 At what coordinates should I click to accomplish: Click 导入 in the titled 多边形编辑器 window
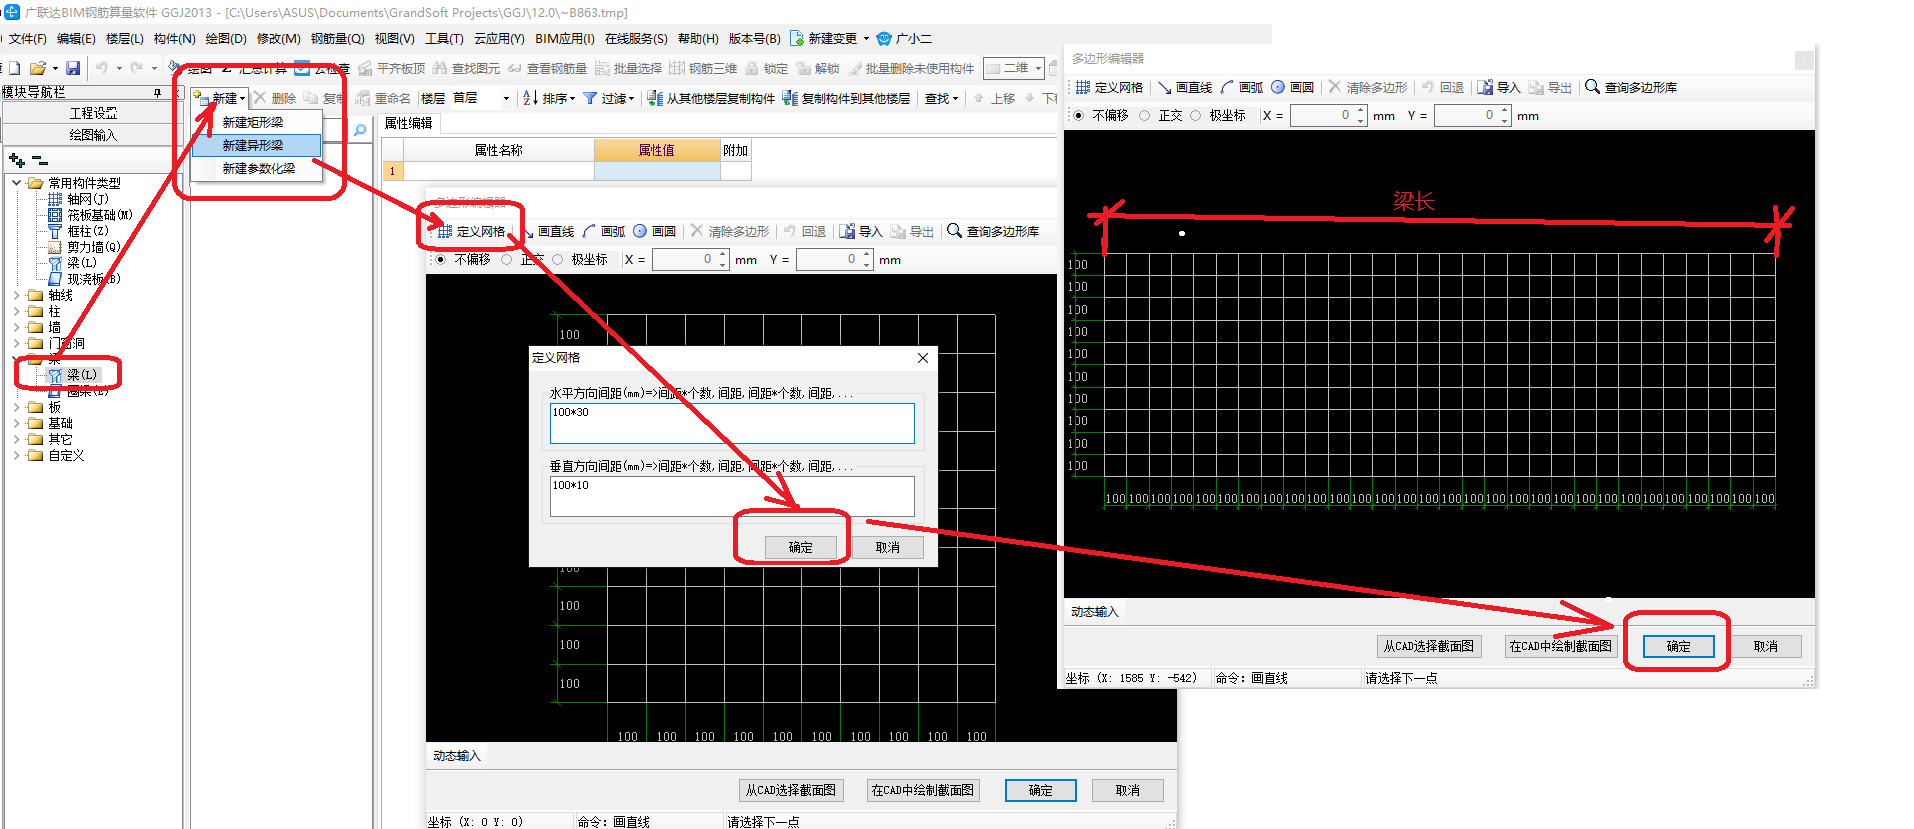coord(1499,87)
